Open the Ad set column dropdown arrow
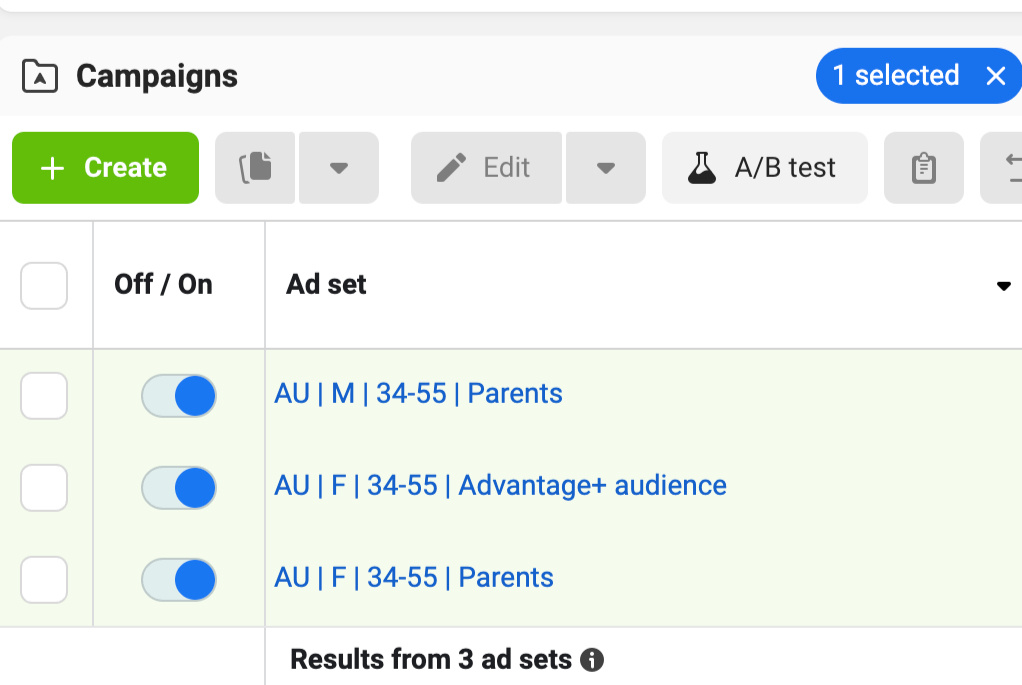The width and height of the screenshot is (1022, 685). click(x=1003, y=287)
